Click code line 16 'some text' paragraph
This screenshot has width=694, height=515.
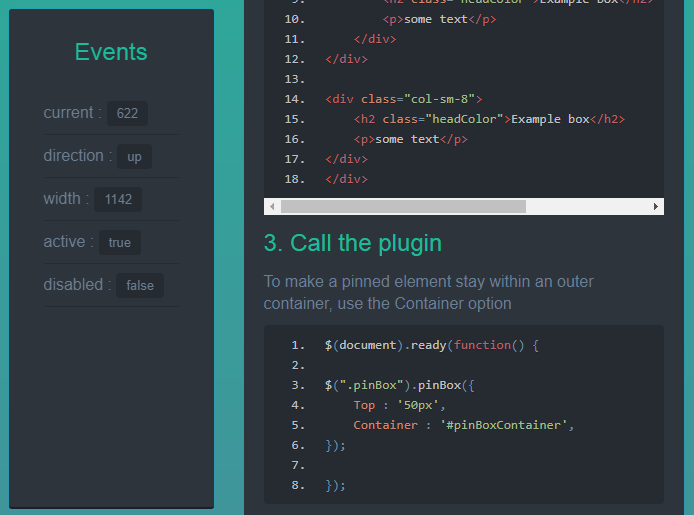pyautogui.click(x=410, y=139)
